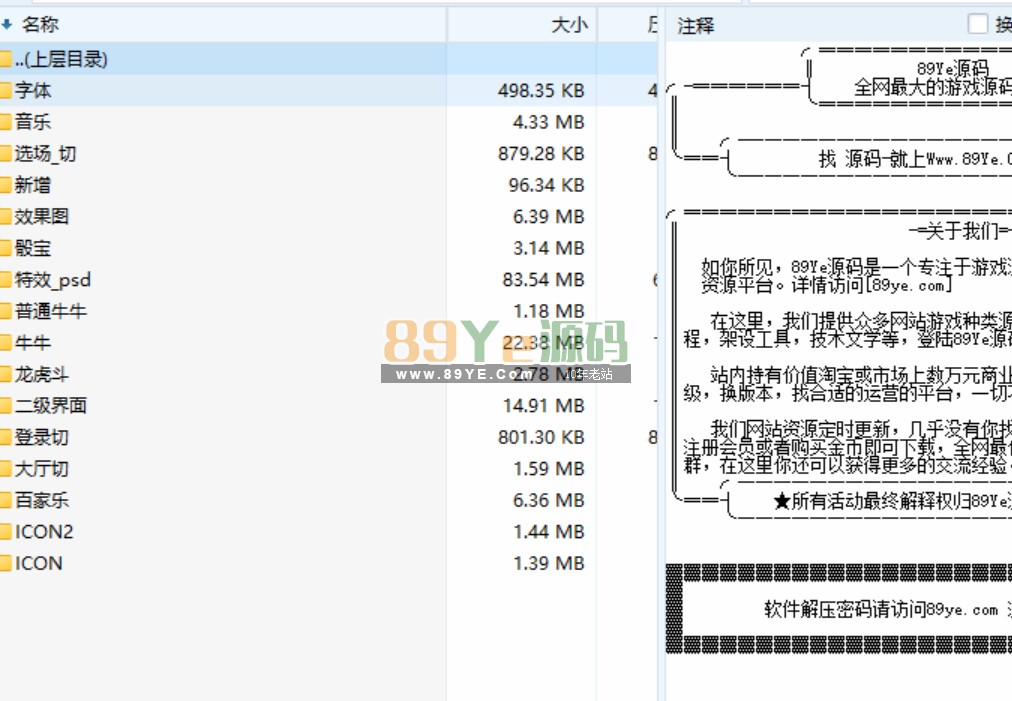This screenshot has width=1012, height=701.
Task: Click the folder icon of ICON2
Action: pos(6,533)
